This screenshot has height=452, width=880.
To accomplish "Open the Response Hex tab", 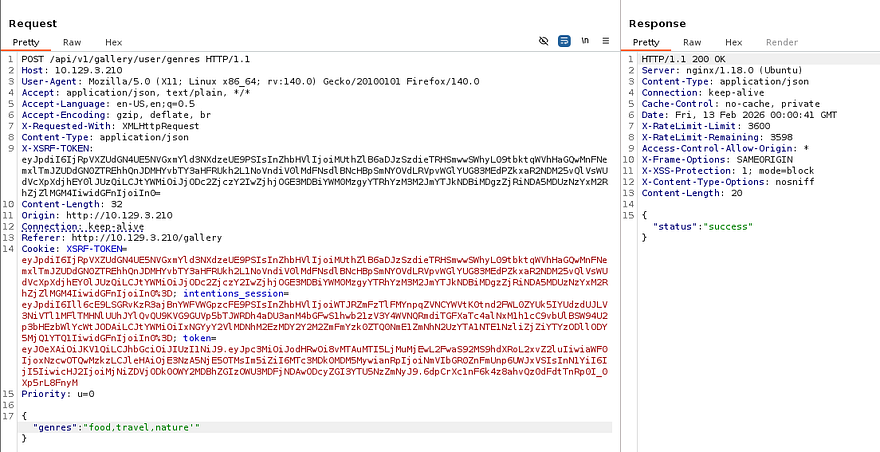I will point(733,42).
